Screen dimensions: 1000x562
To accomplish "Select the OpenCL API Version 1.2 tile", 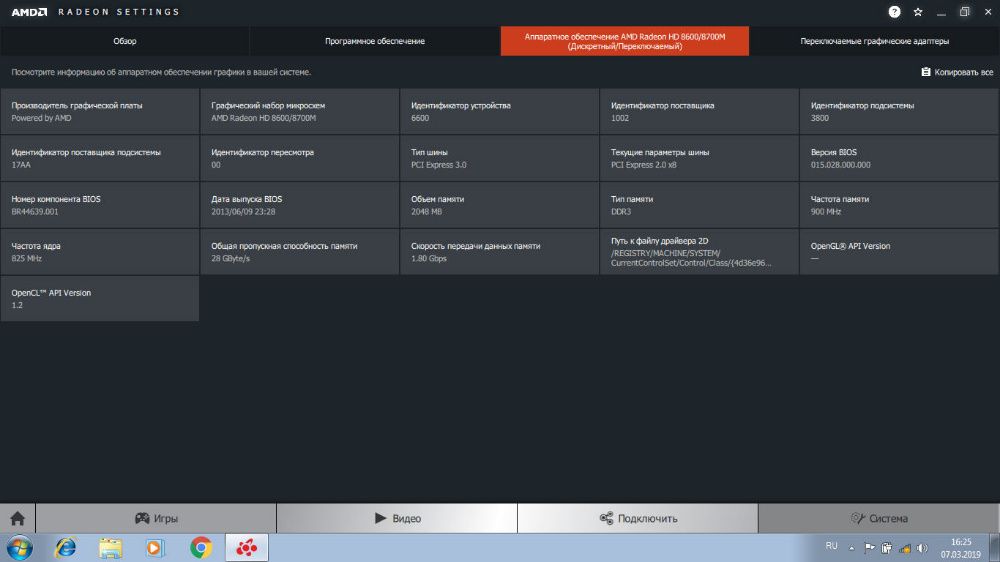I will click(x=99, y=299).
